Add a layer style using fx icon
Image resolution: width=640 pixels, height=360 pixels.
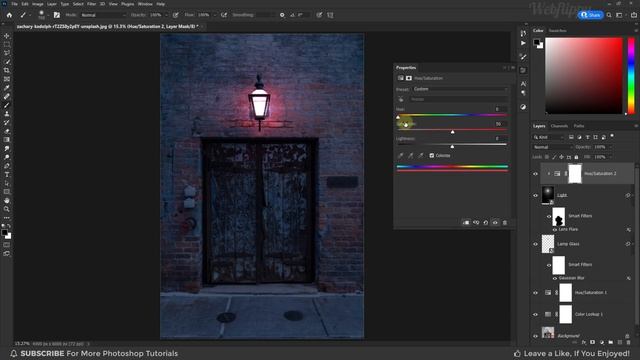click(x=584, y=342)
